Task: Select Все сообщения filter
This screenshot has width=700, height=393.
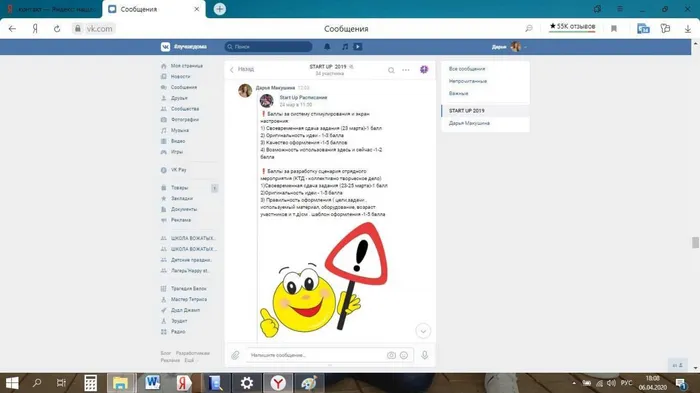Action: pyautogui.click(x=467, y=69)
